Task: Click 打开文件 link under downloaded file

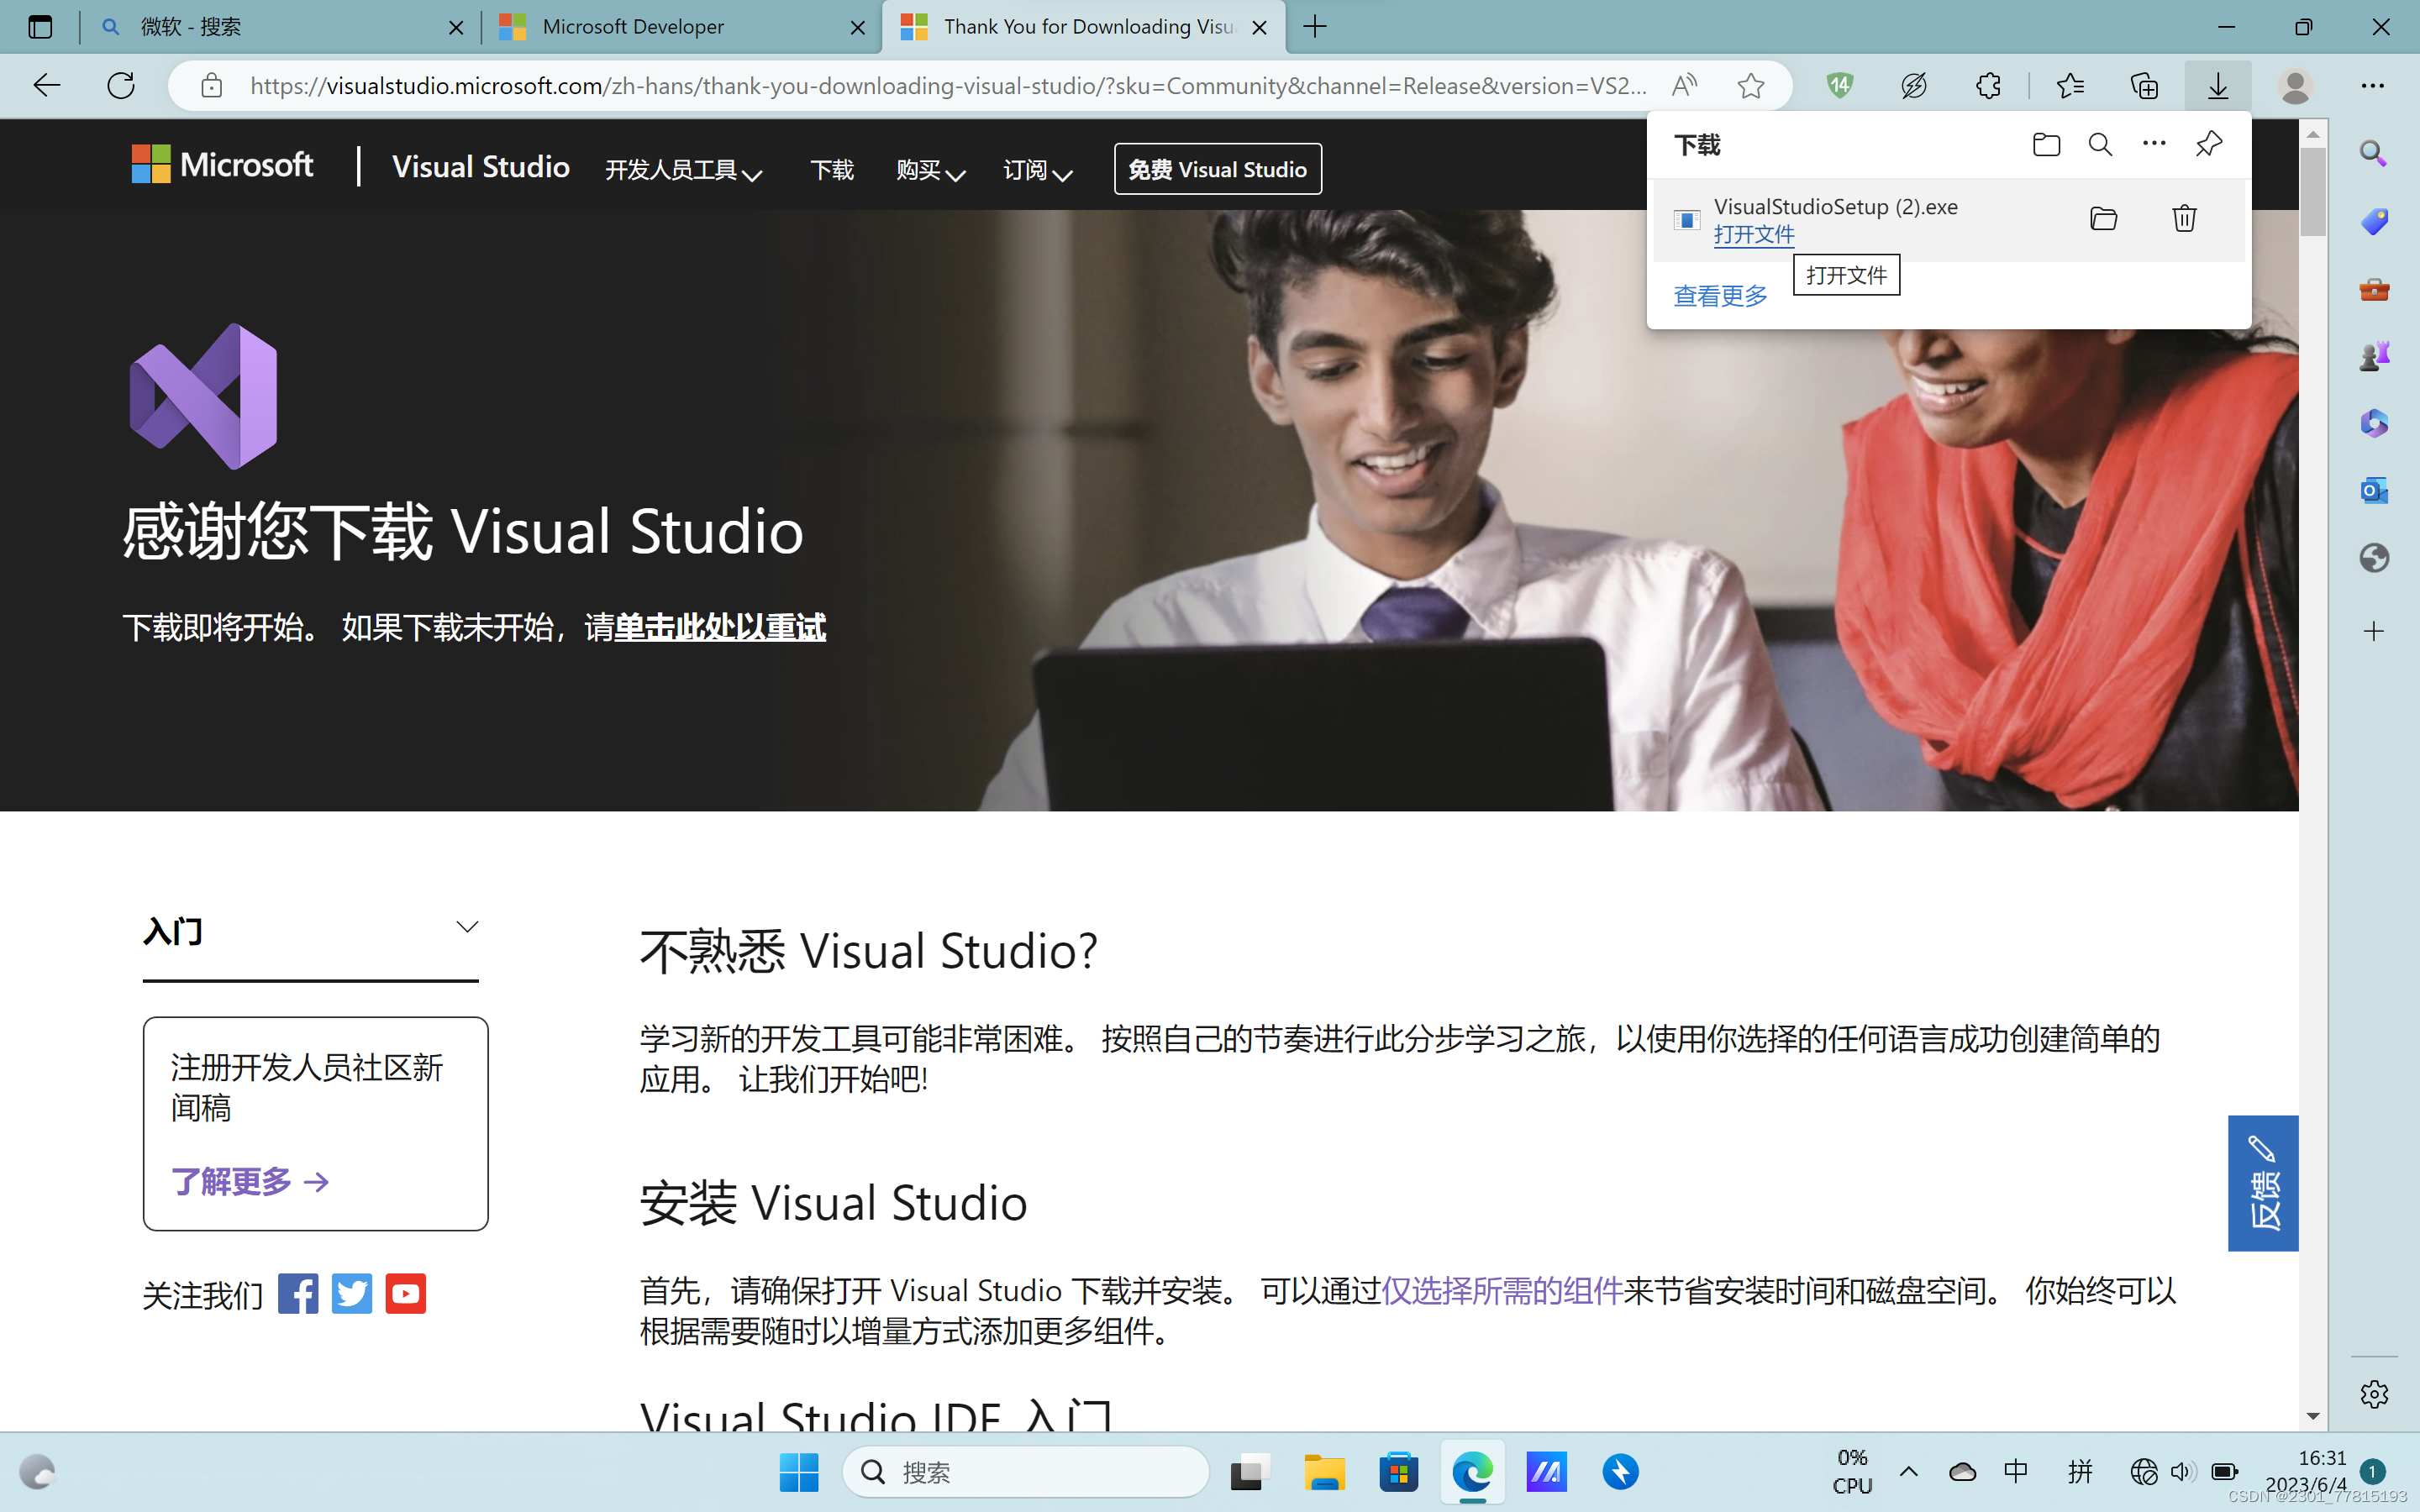Action: pos(1754,234)
